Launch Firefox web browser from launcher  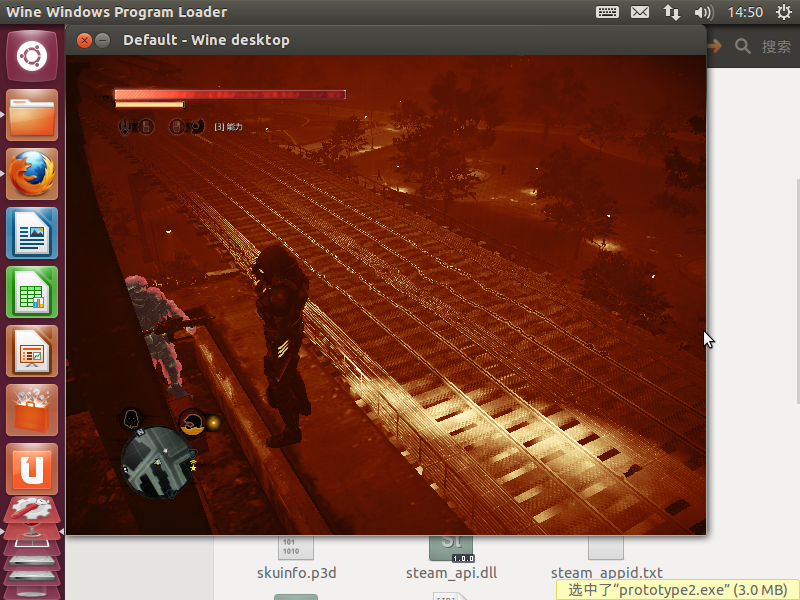point(32,174)
